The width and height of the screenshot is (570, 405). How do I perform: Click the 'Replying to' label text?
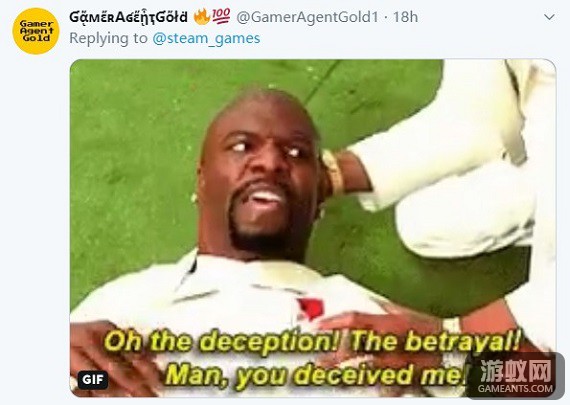coord(108,39)
